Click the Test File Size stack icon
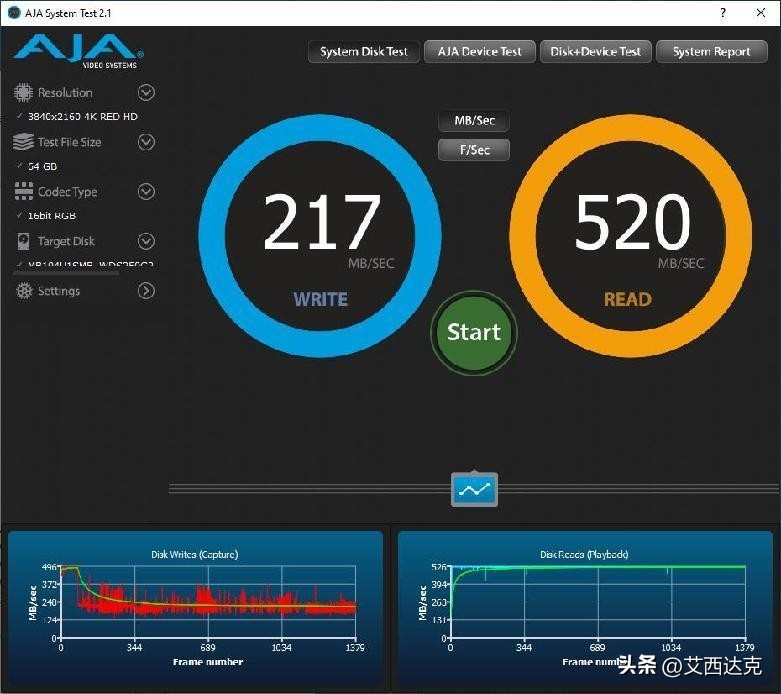Screen dimensions: 781x694 coord(23,142)
